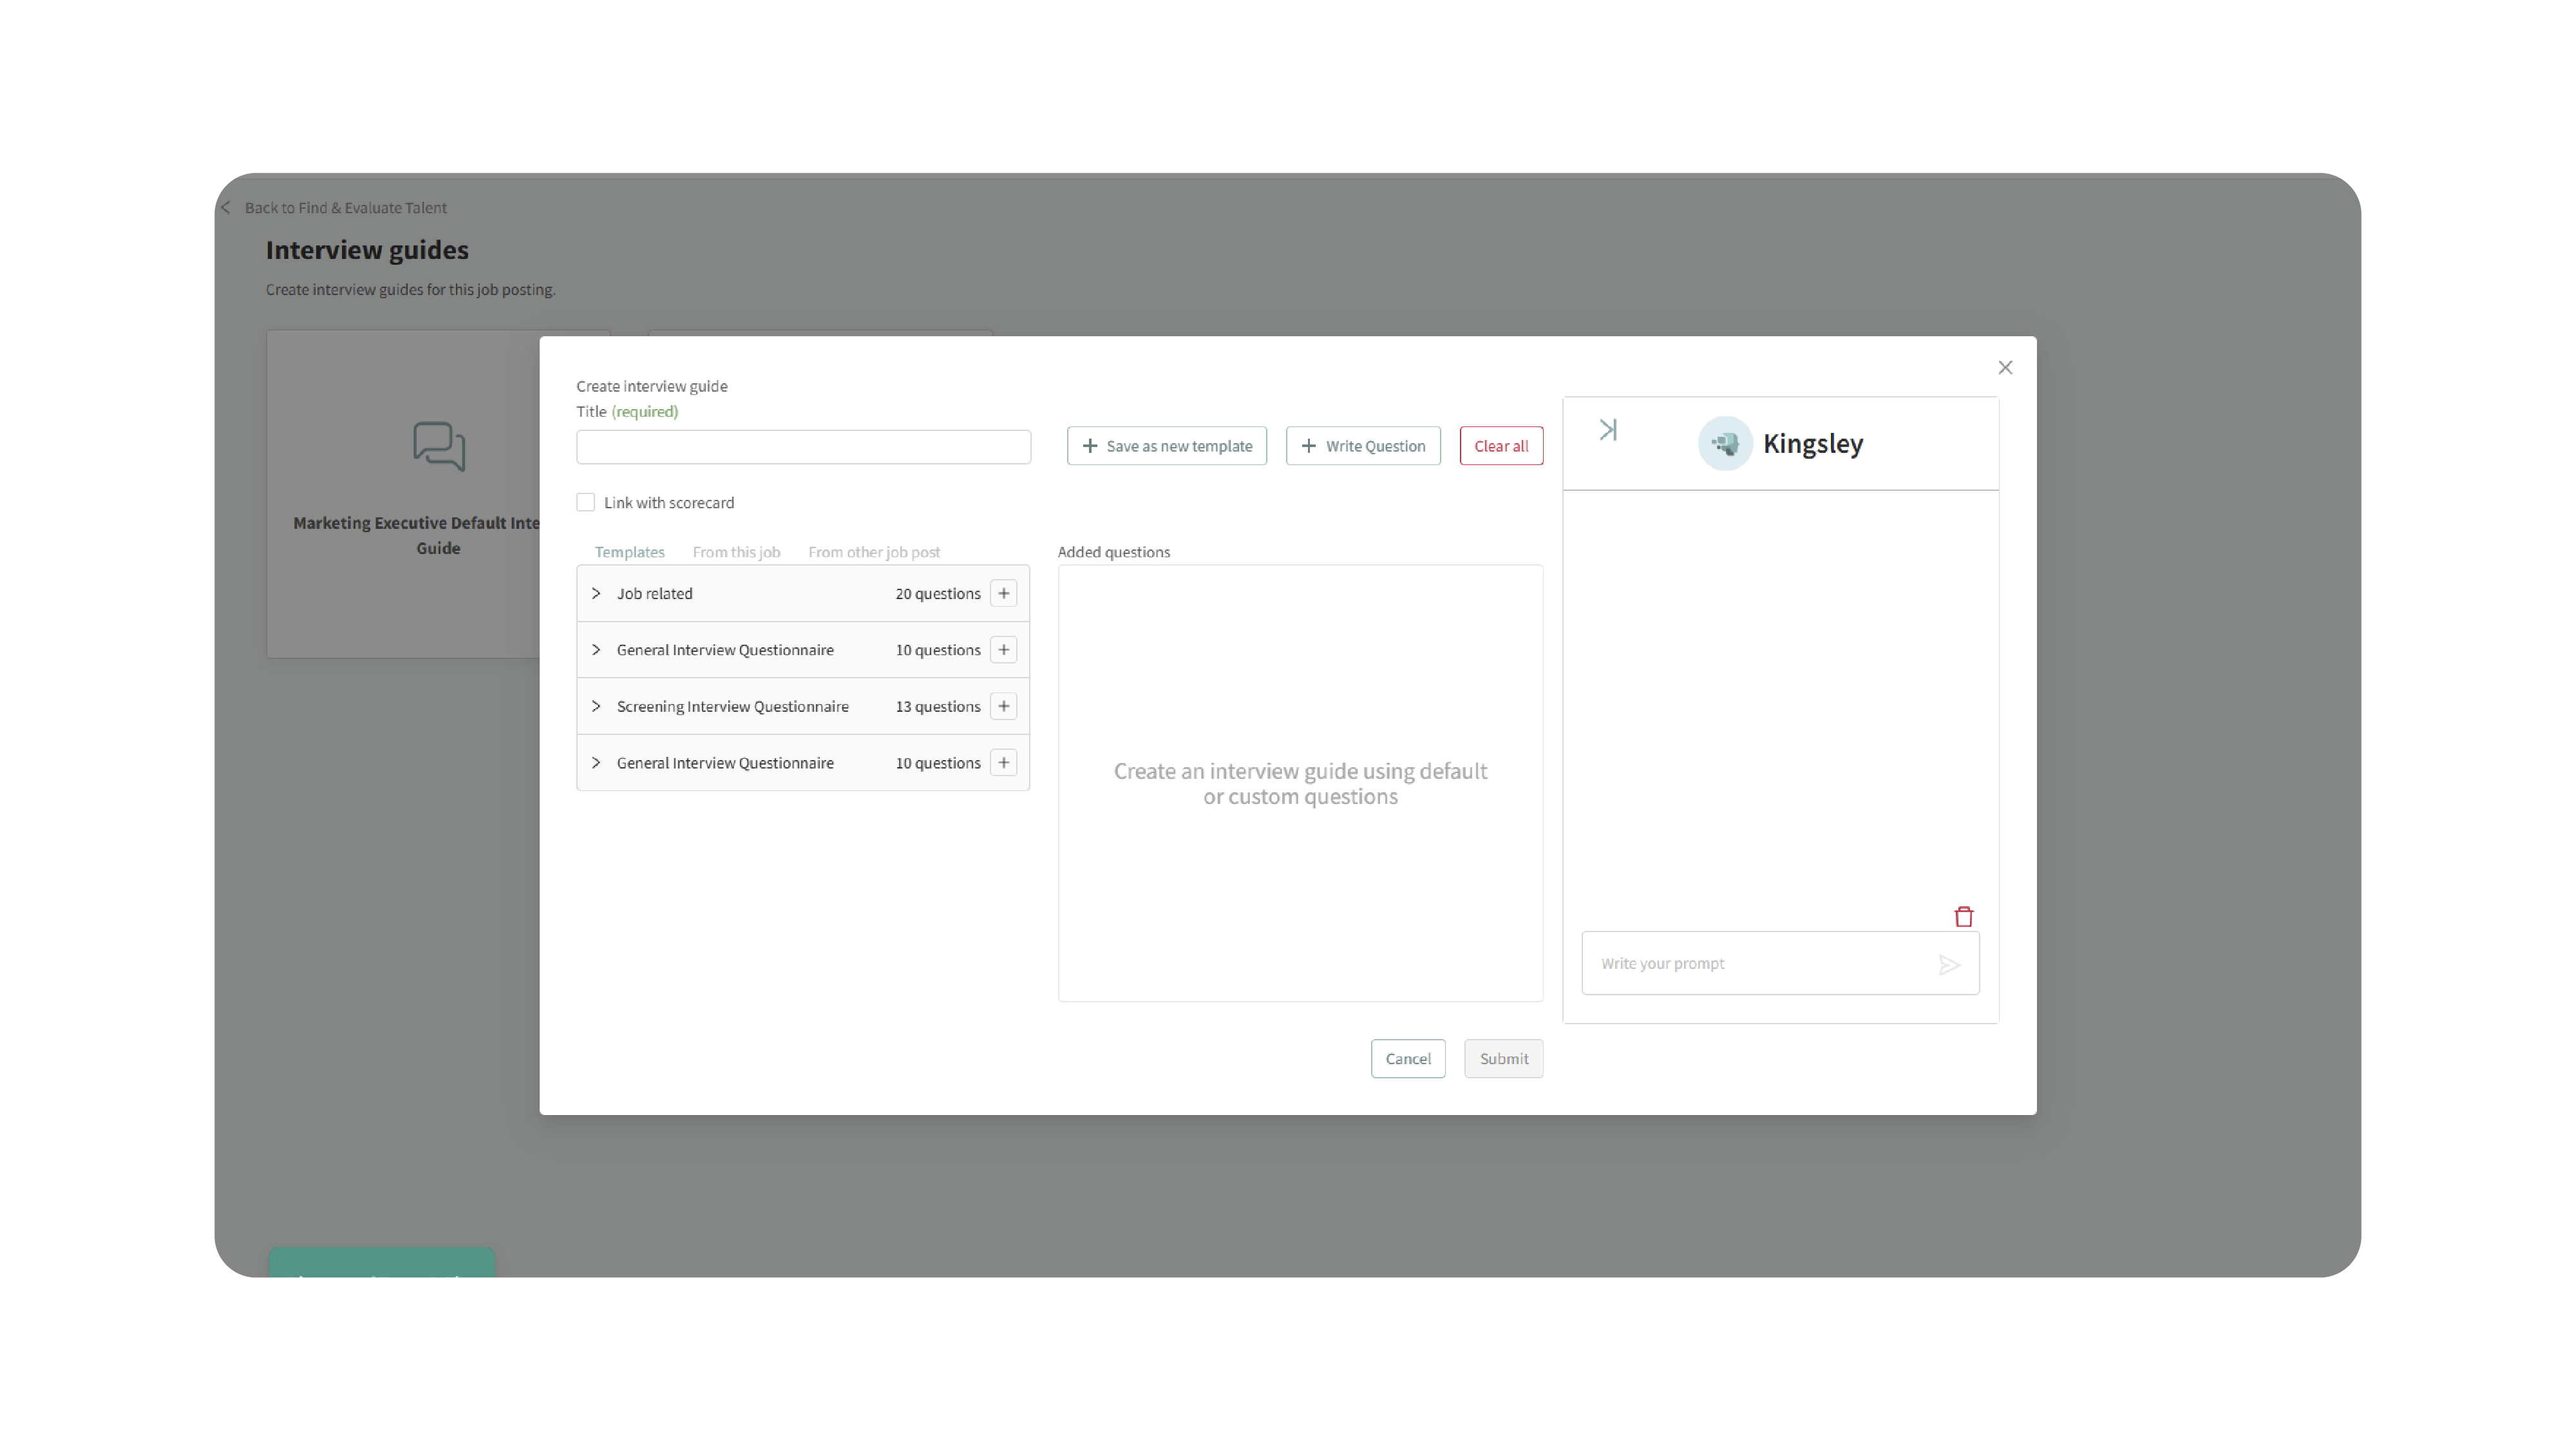
Task: Click the Kingsley avatar icon
Action: (x=1724, y=444)
